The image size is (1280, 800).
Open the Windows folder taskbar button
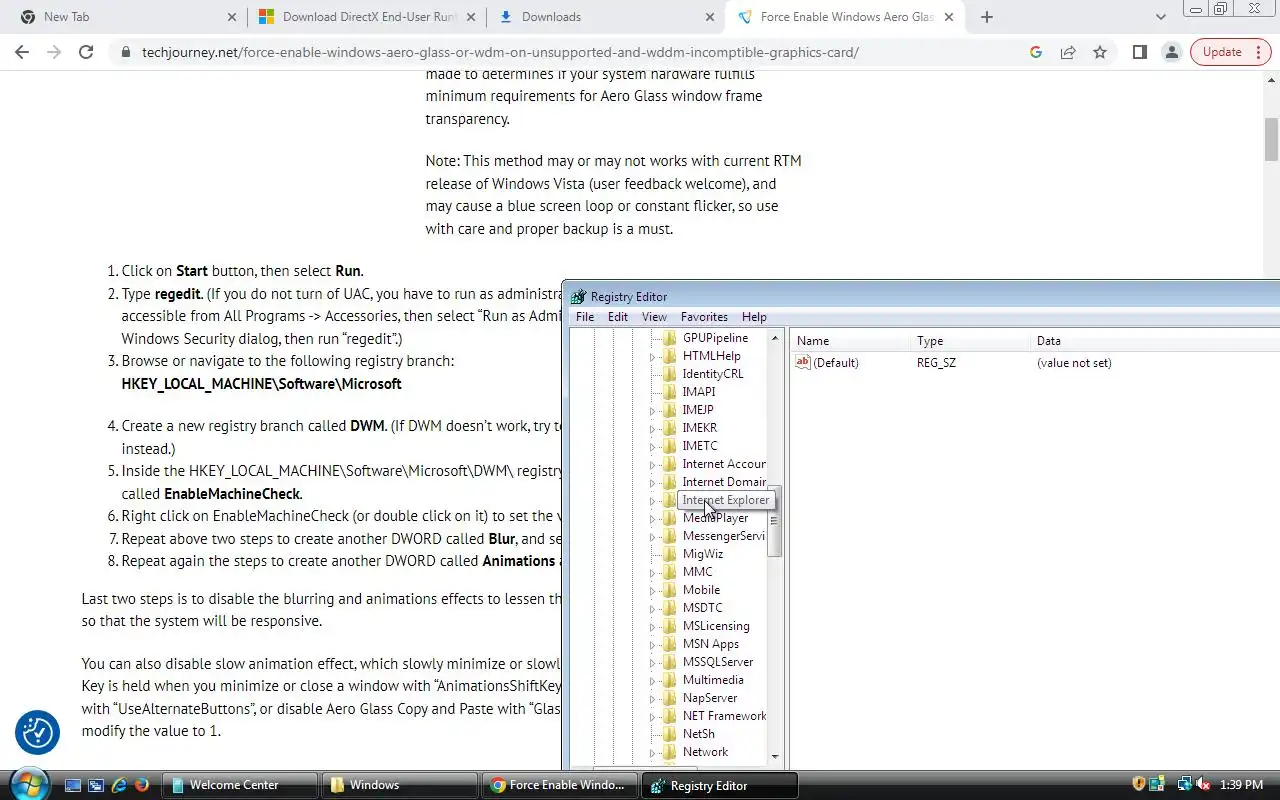(400, 785)
